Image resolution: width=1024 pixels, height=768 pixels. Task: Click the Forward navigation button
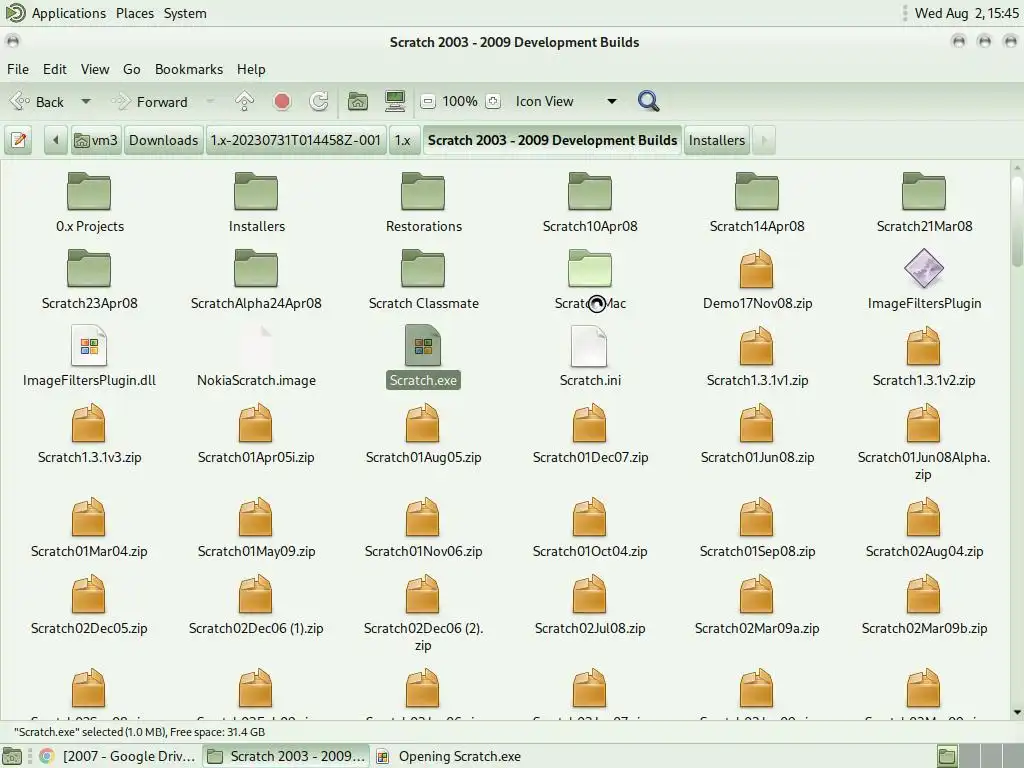point(150,102)
